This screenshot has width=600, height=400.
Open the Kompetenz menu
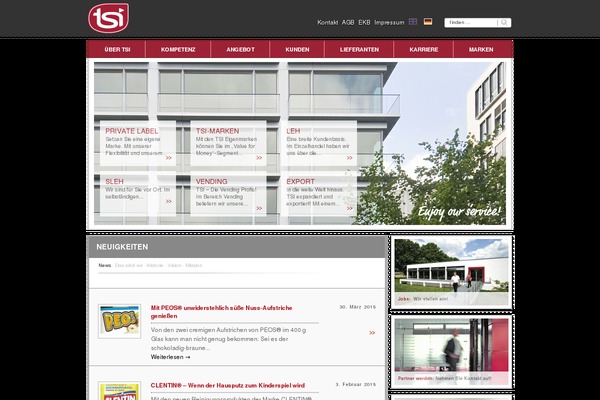[178, 49]
